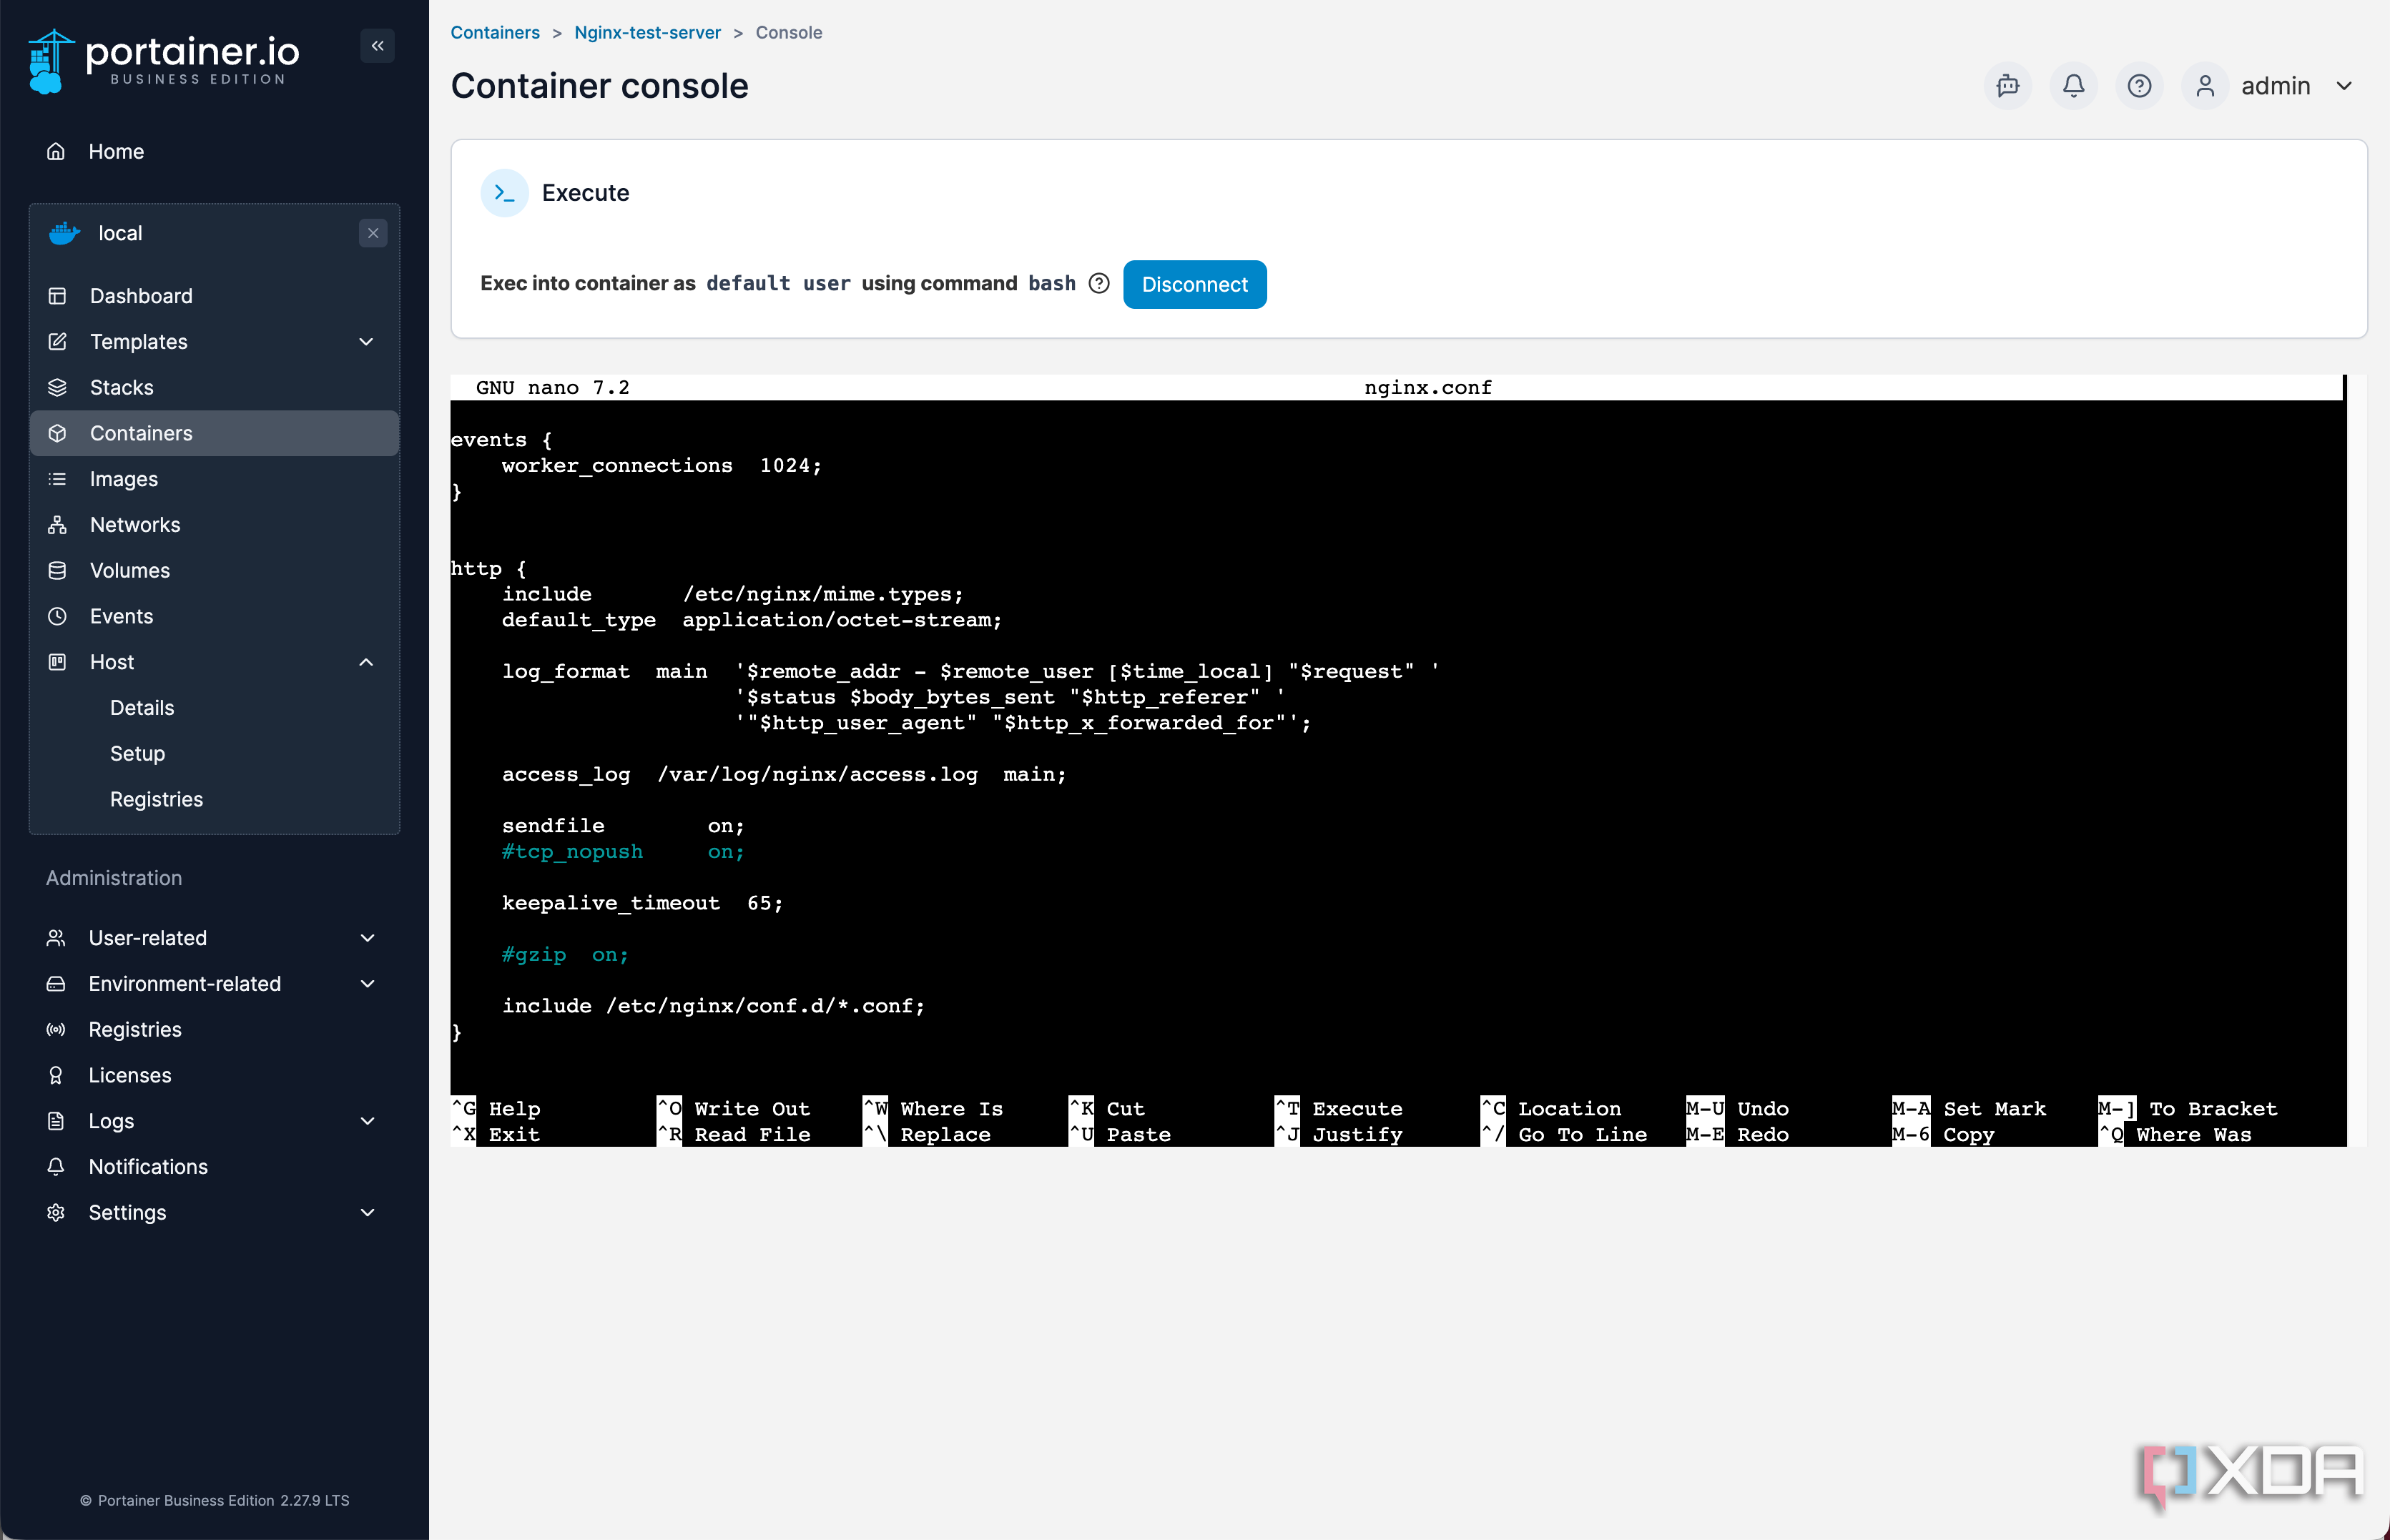Close the local environment with the X icon
This screenshot has height=1540, width=2390.
373,233
